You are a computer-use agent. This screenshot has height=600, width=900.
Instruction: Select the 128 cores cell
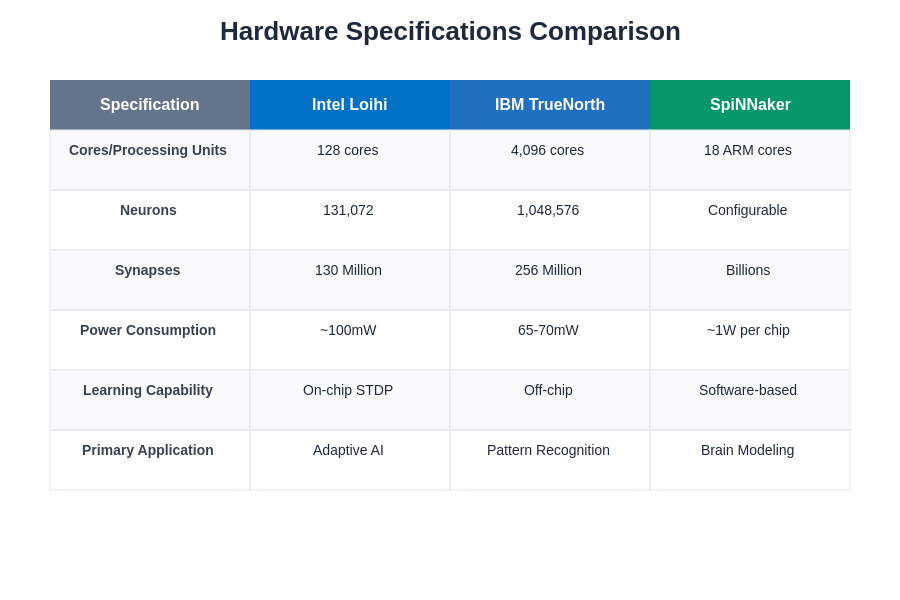348,150
